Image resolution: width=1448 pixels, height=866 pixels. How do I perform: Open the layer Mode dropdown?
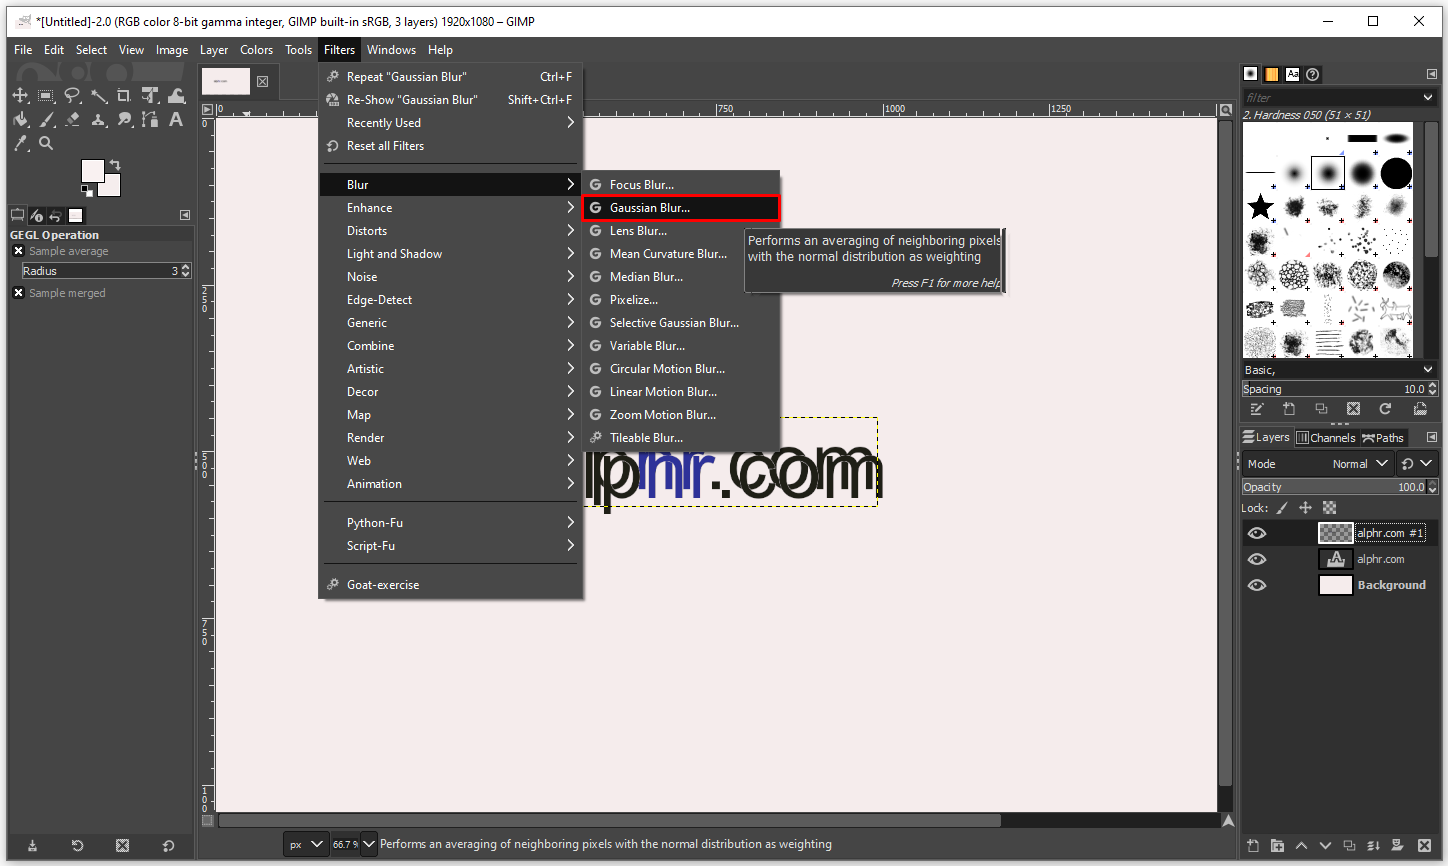point(1317,464)
